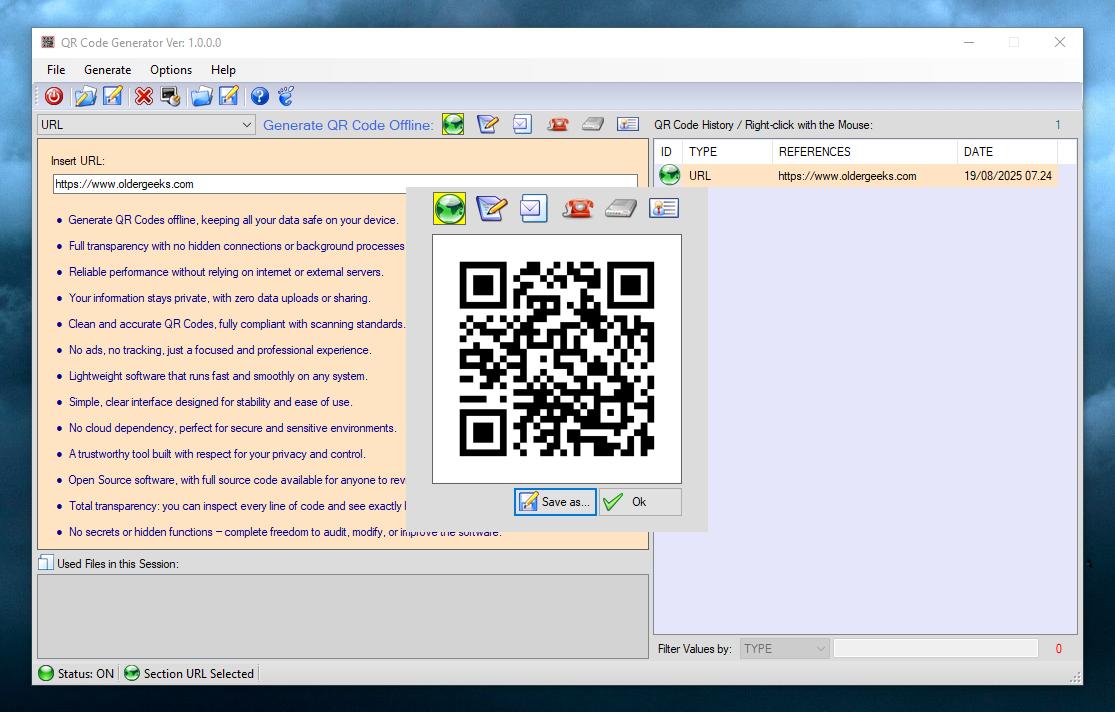
Task: Select the red telephone icon in the main header row
Action: [x=557, y=125]
